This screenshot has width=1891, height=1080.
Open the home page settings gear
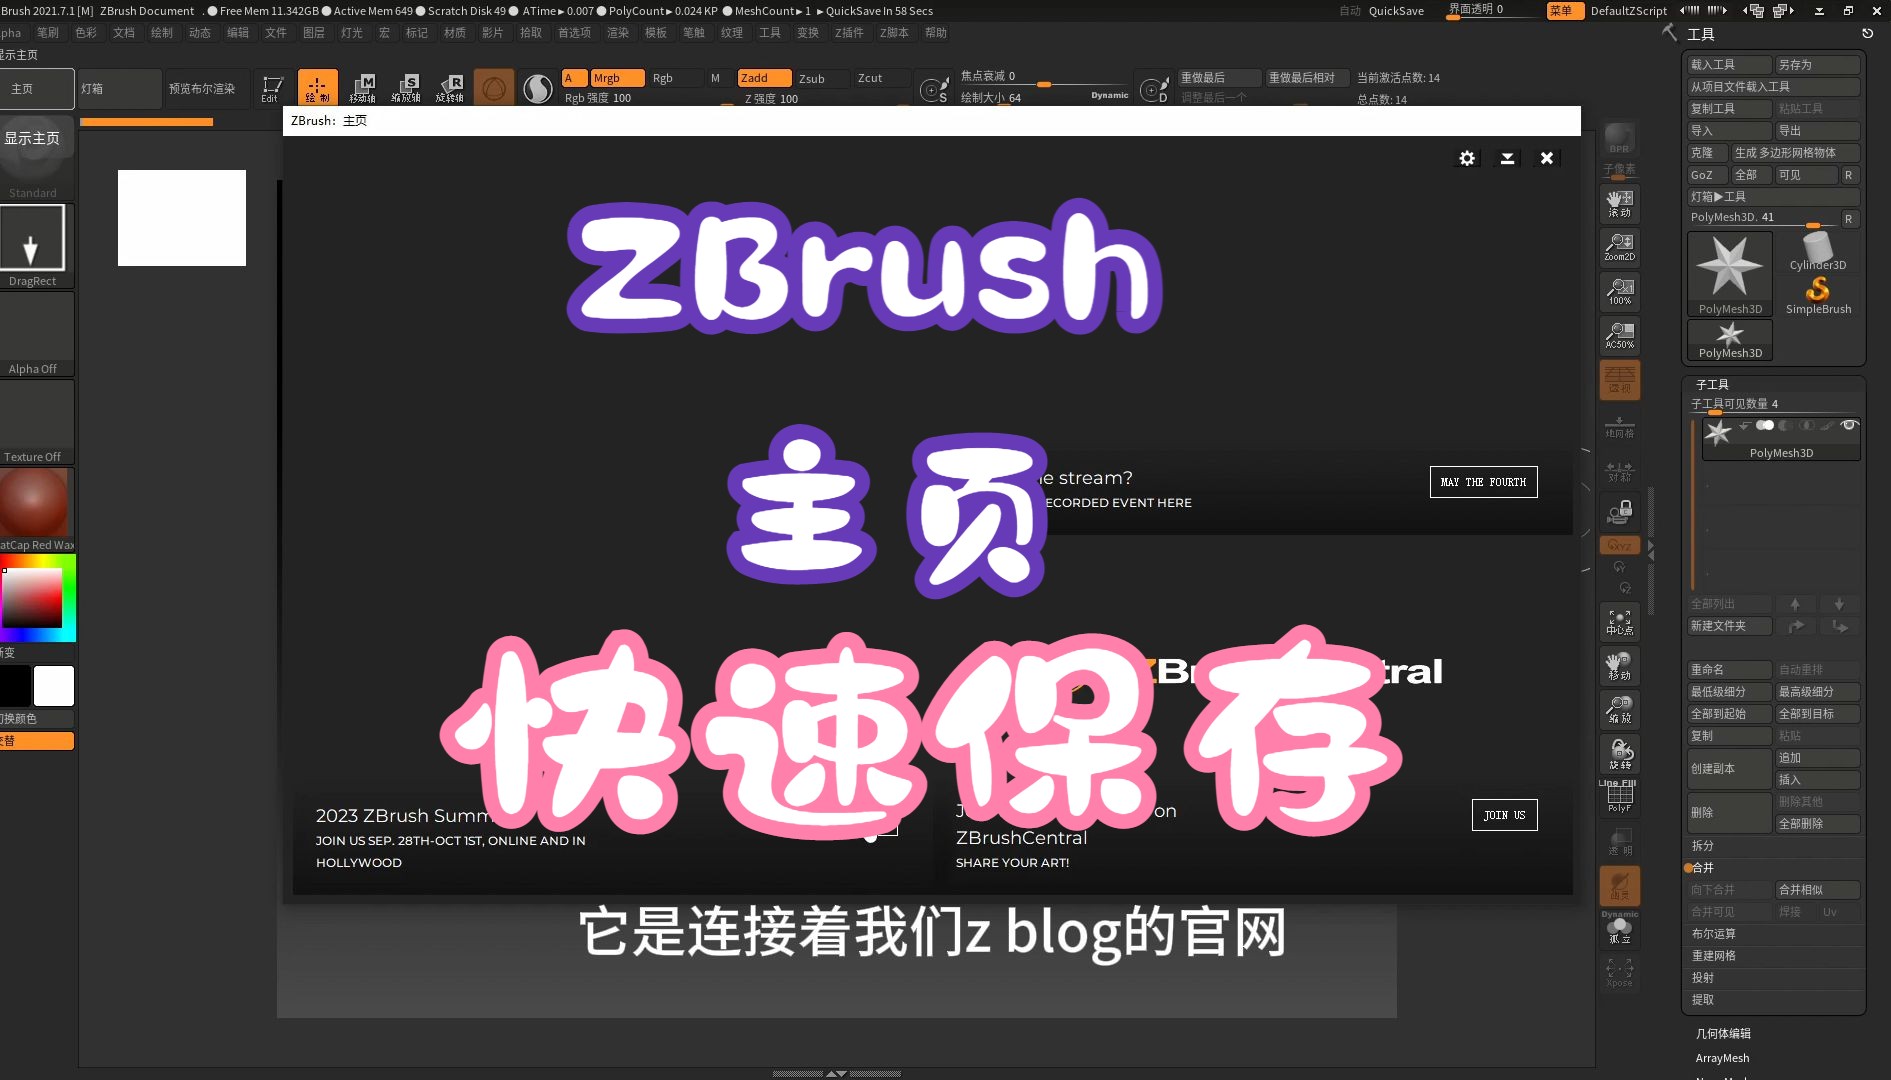tap(1467, 158)
